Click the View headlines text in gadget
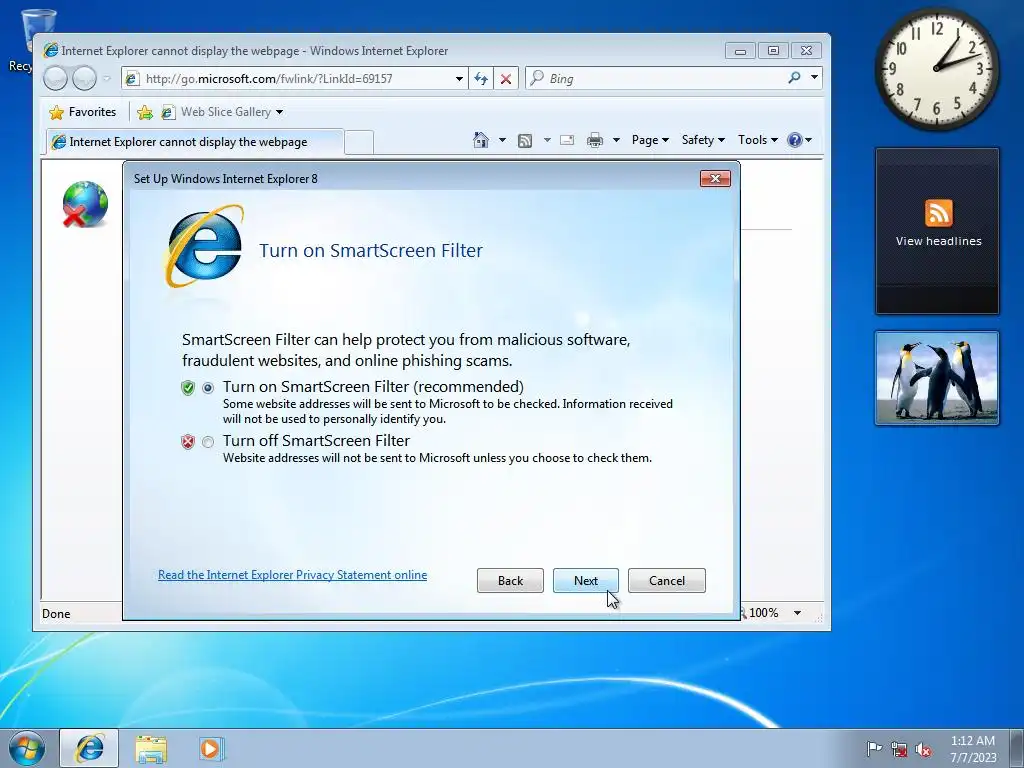This screenshot has height=768, width=1024. (x=938, y=241)
